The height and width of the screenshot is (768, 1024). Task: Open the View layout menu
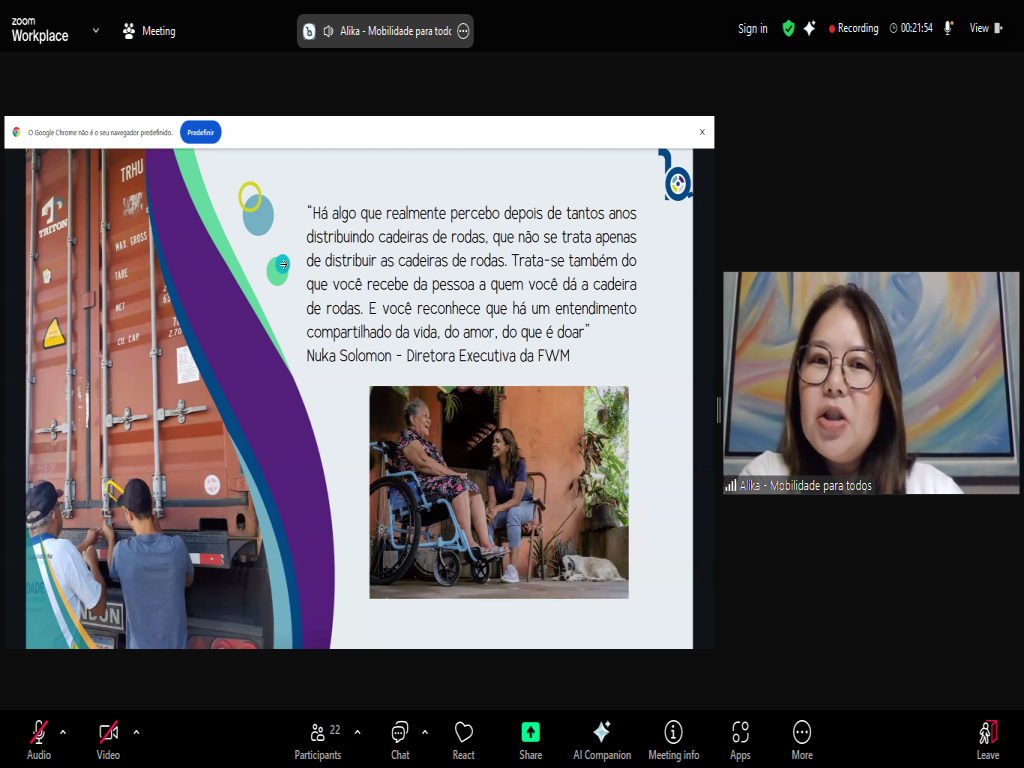985,29
